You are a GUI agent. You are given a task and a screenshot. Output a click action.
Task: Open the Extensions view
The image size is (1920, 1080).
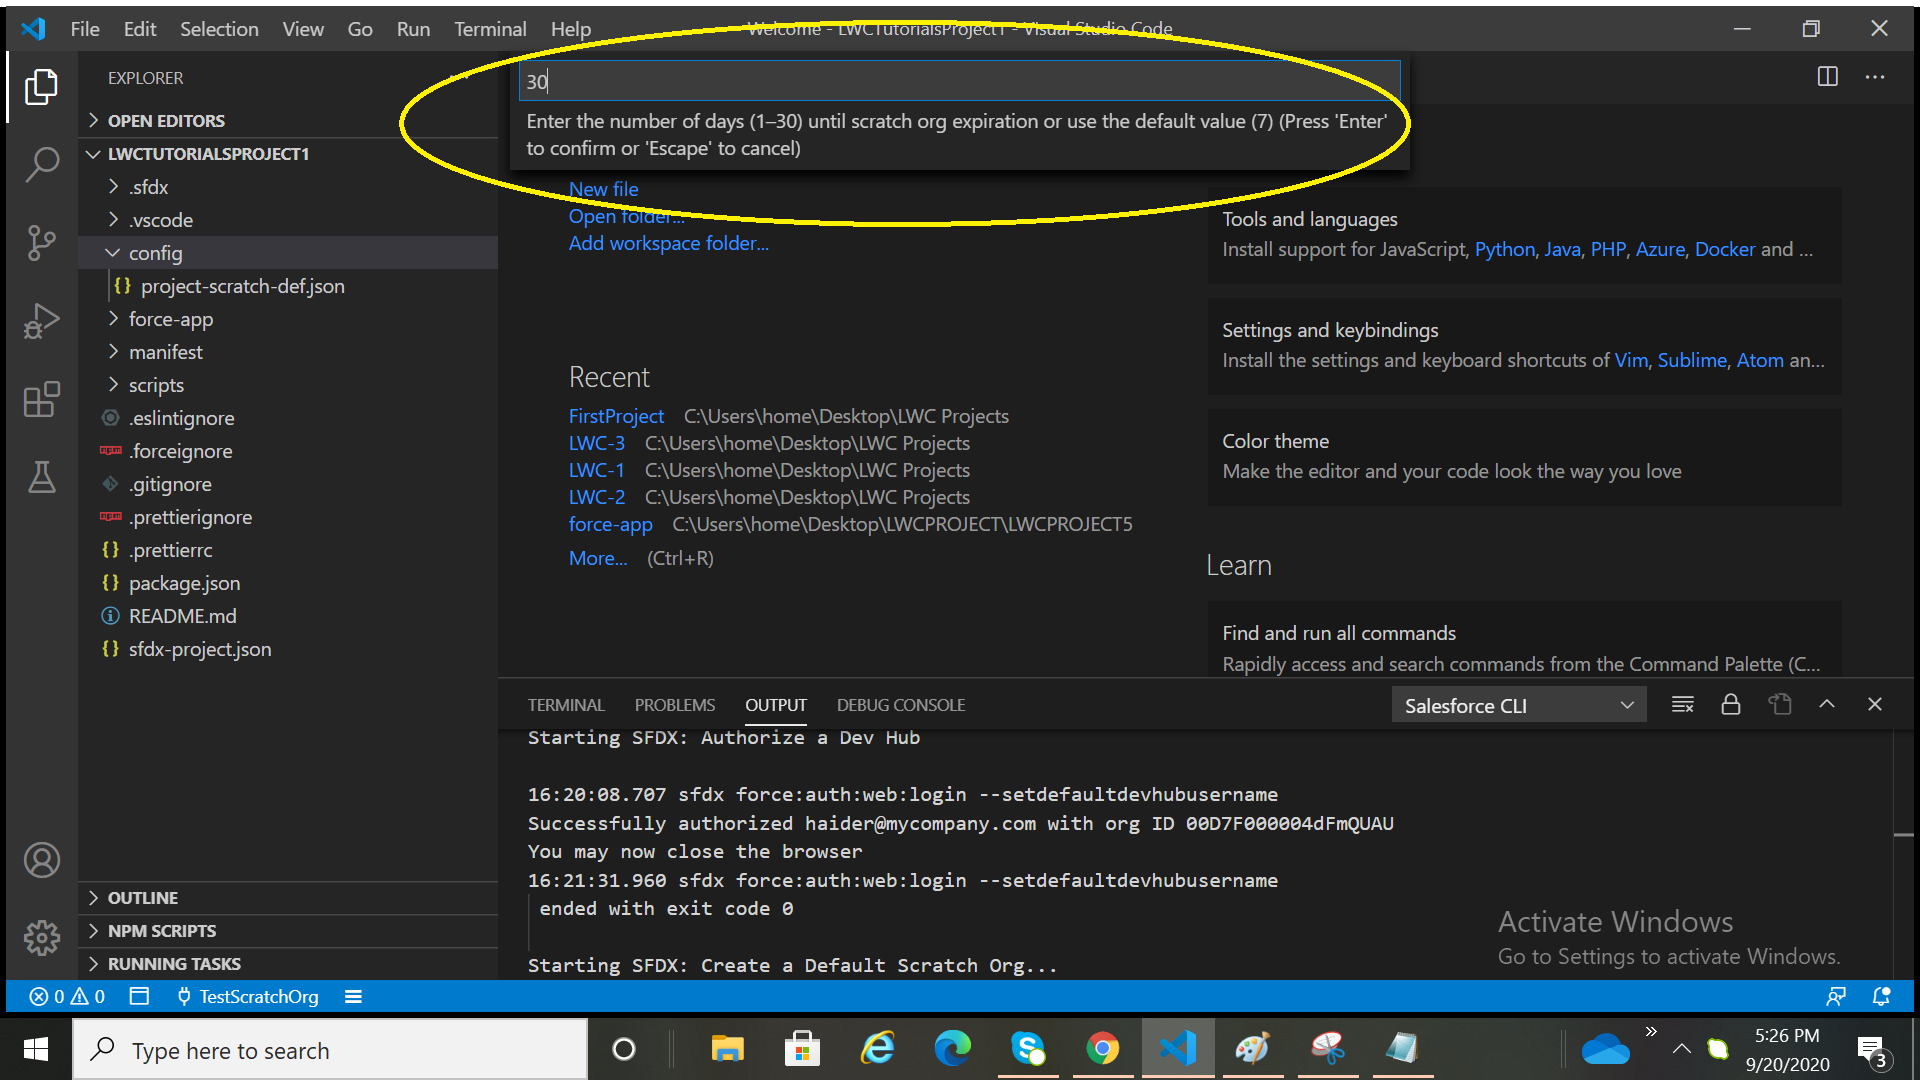[41, 400]
